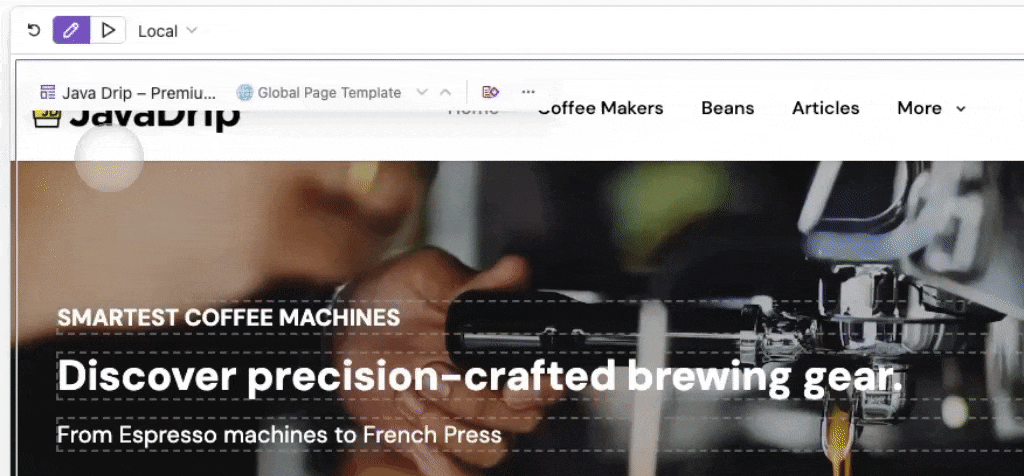
Task: Click the JavaDrip logo icon
Action: tap(46, 118)
